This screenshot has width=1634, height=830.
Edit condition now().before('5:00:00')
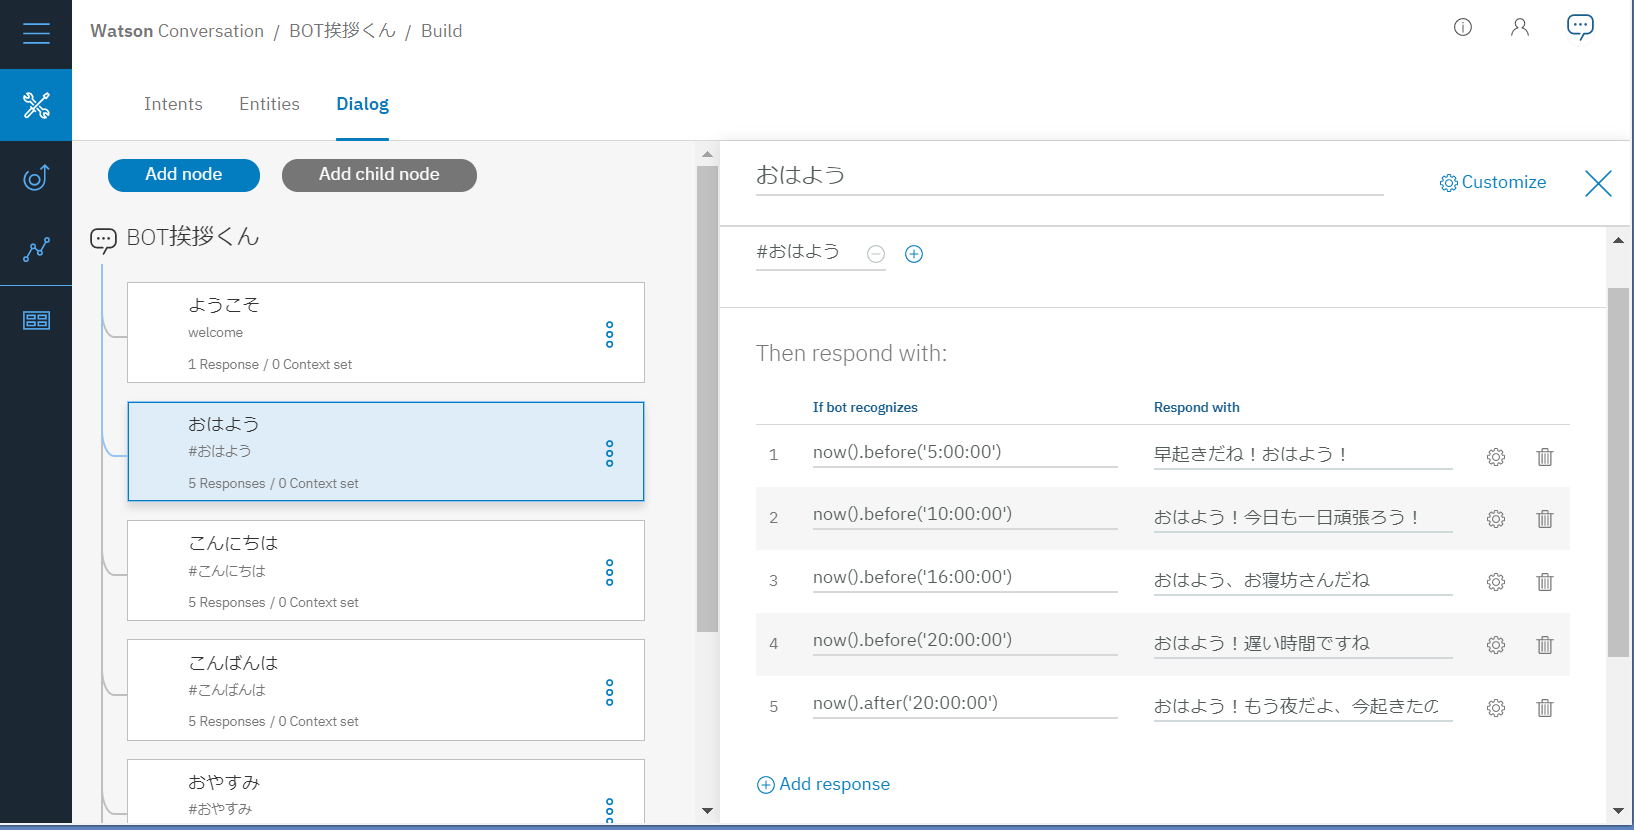965,453
